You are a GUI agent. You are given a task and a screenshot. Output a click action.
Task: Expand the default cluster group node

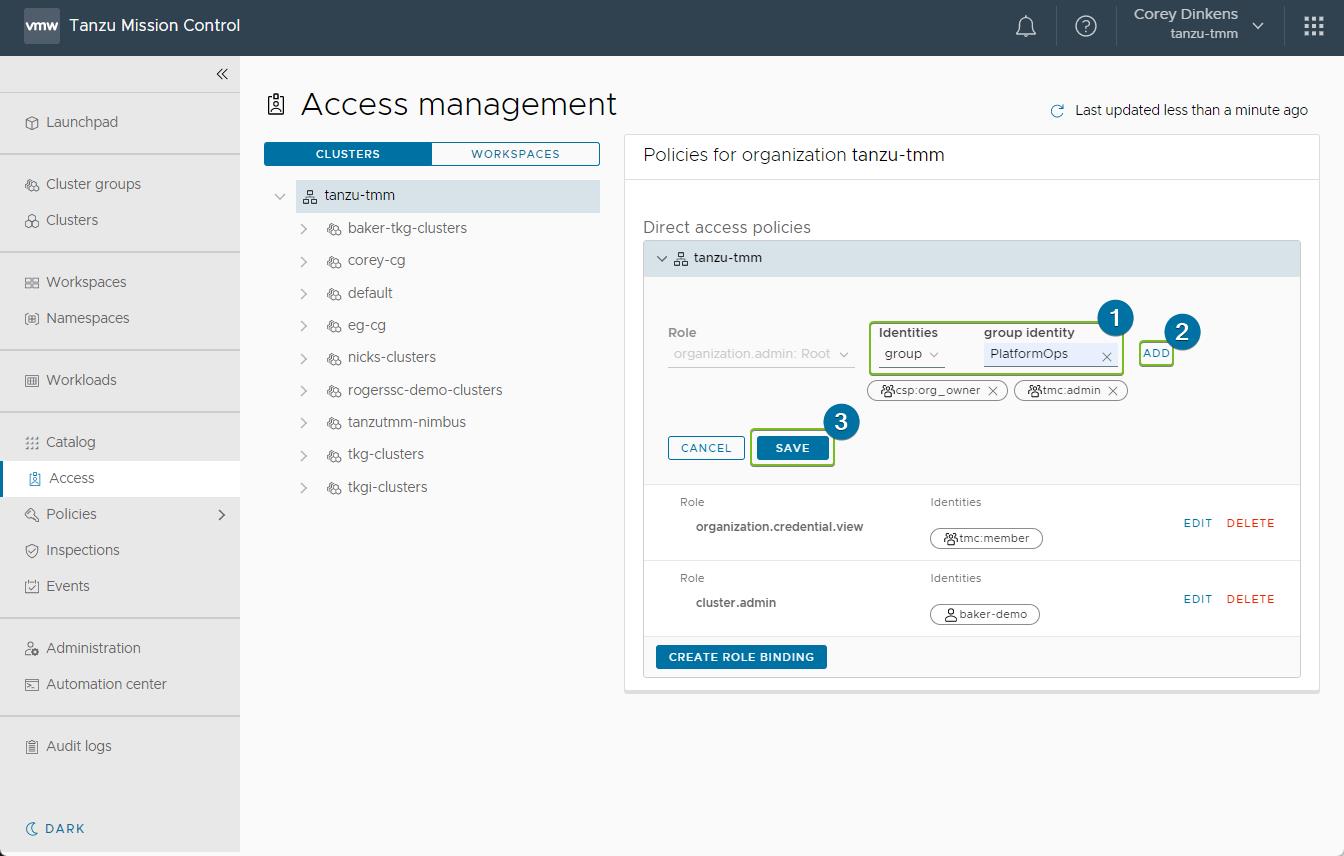[304, 294]
